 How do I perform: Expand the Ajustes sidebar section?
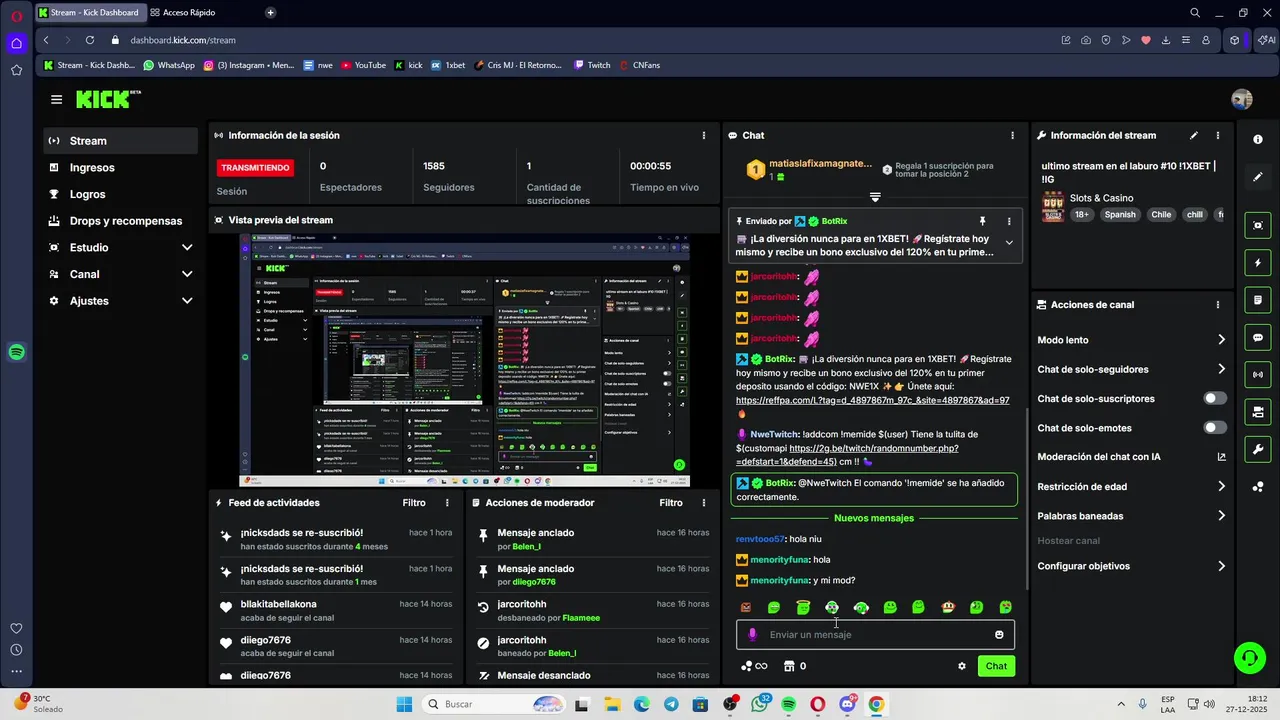coord(121,301)
